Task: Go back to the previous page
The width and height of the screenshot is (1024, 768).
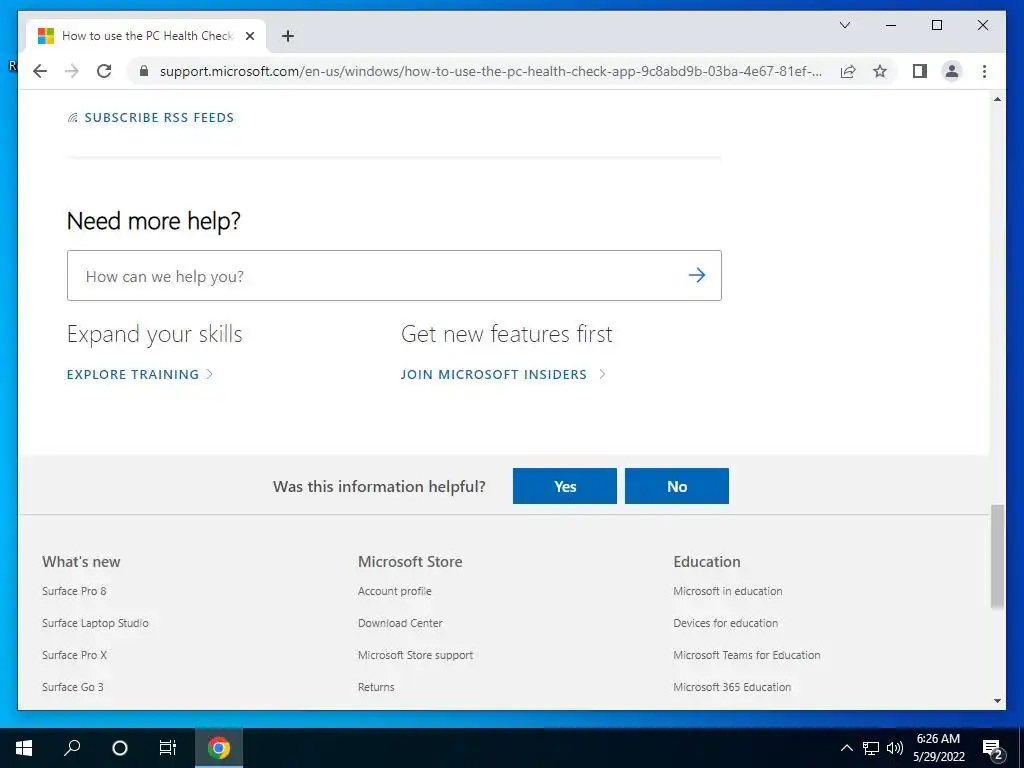Action: click(40, 71)
